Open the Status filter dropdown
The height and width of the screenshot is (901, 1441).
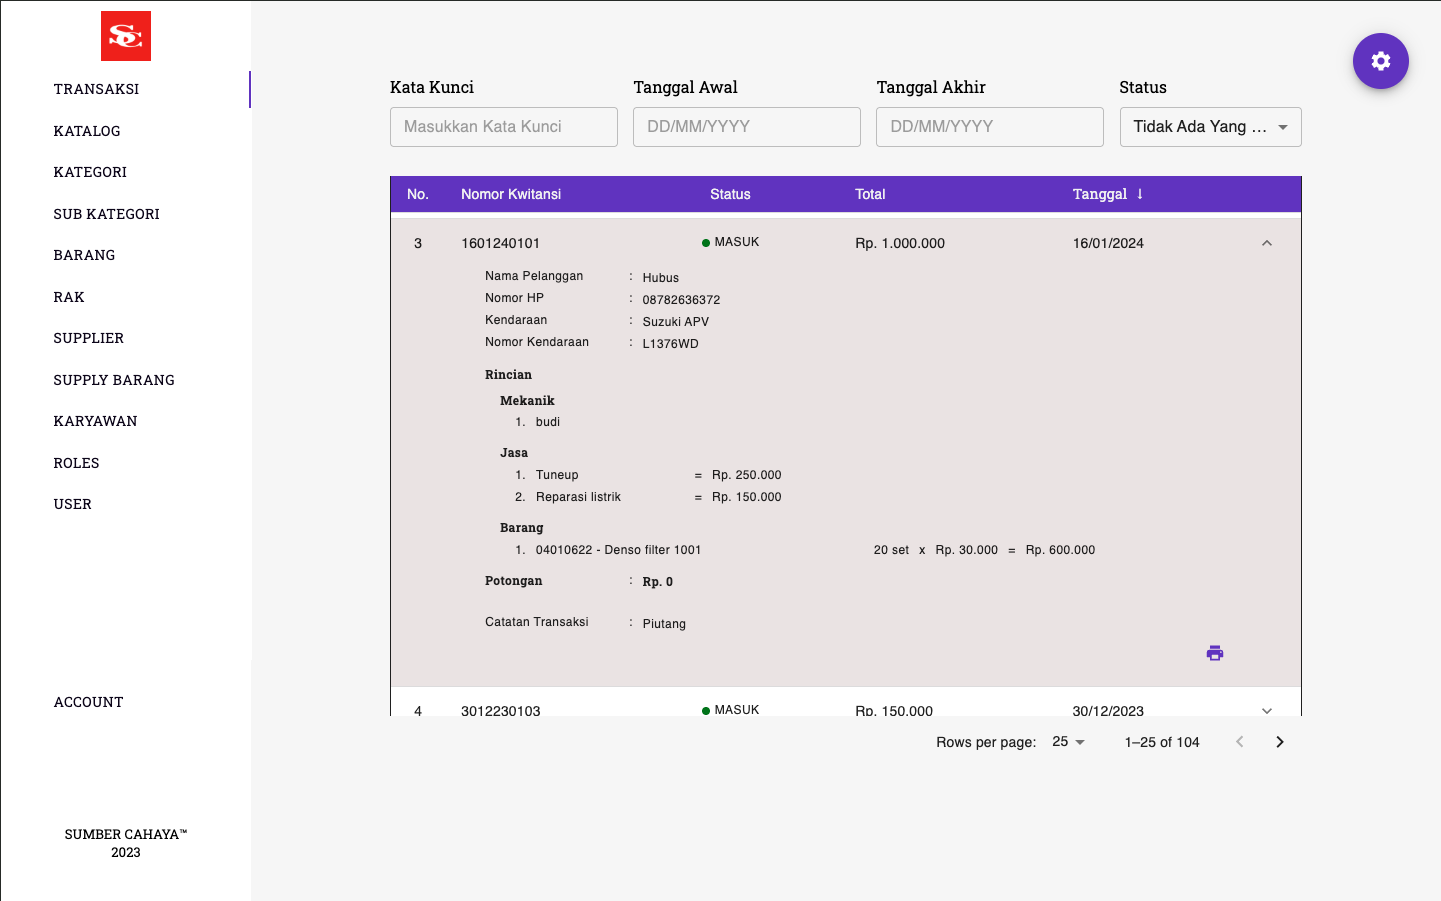(1210, 127)
